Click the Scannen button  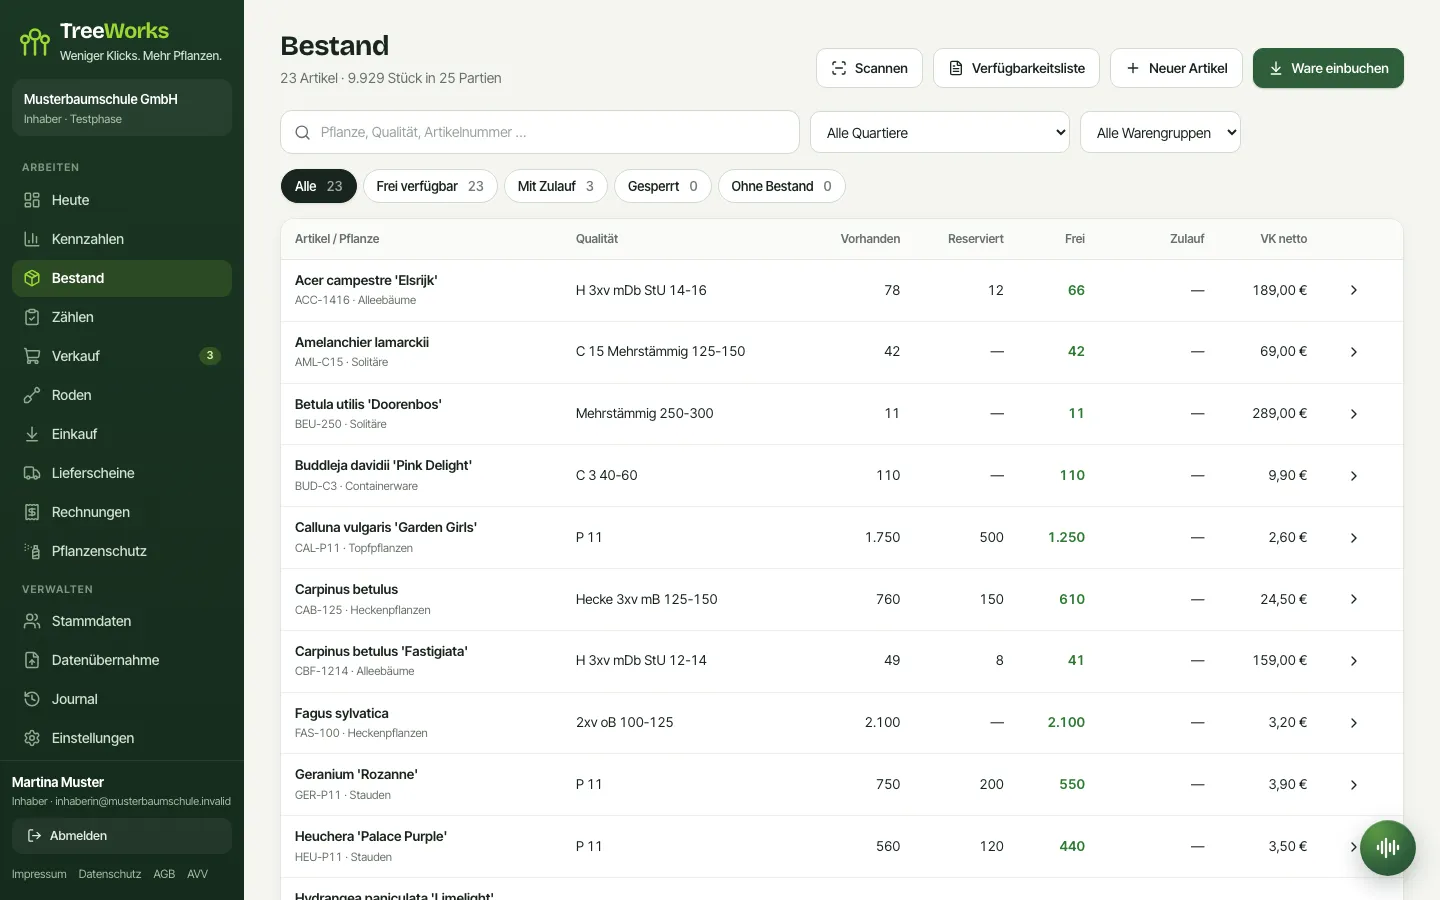click(869, 68)
